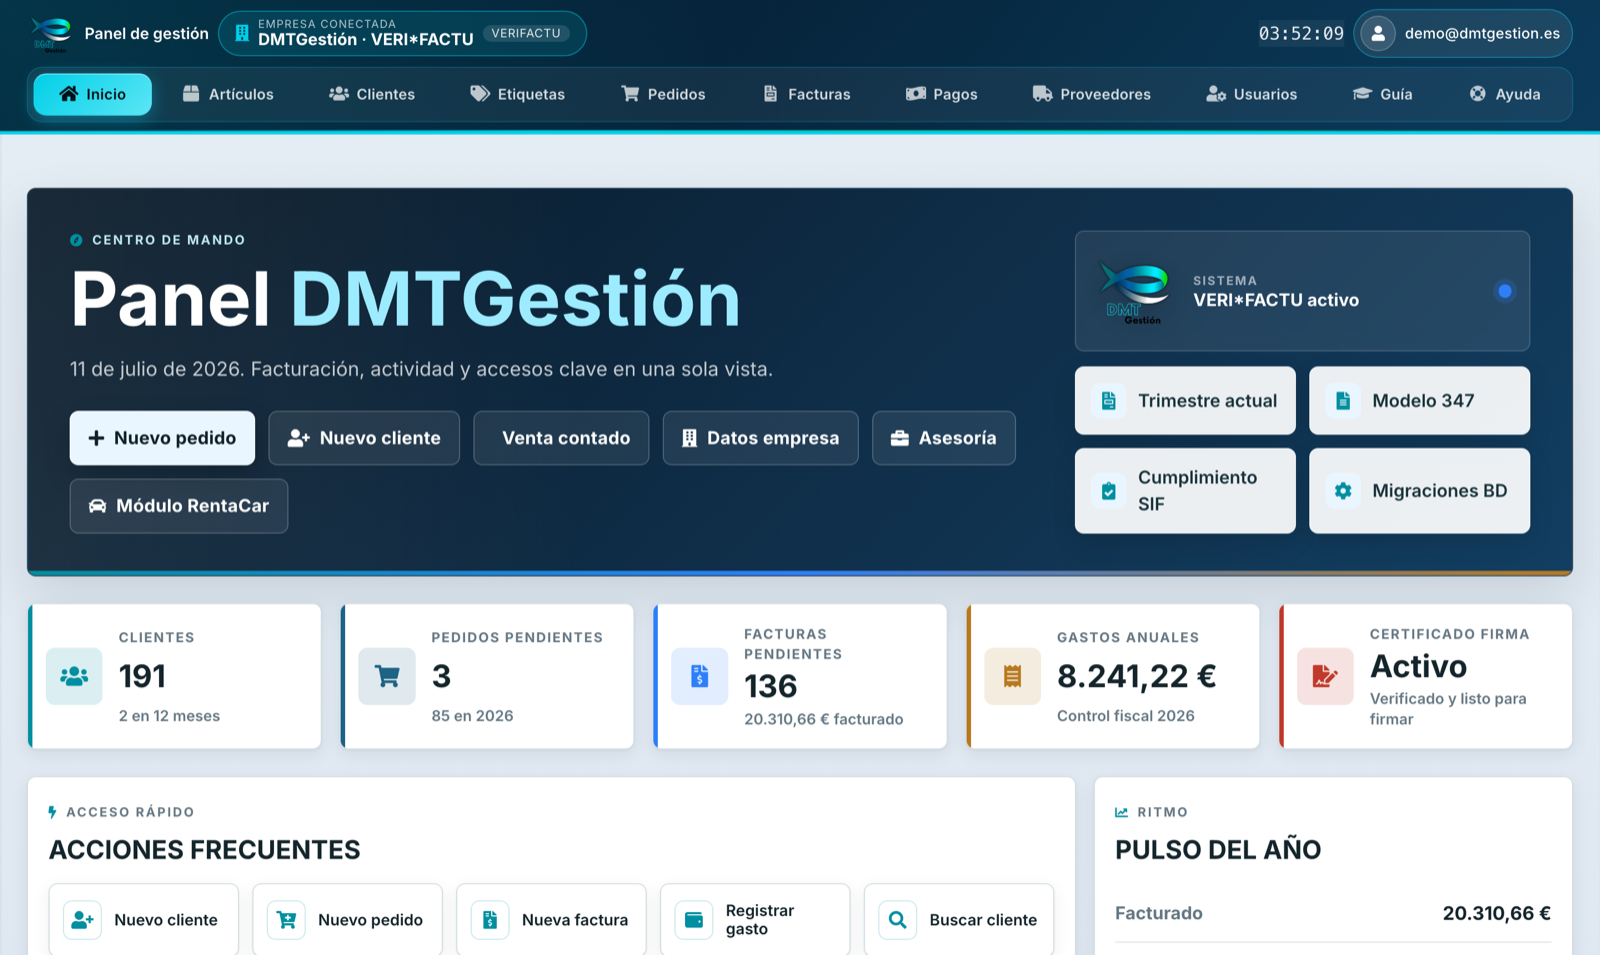The image size is (1600, 955).
Task: Open the Módulo RentaCar
Action: 179,506
